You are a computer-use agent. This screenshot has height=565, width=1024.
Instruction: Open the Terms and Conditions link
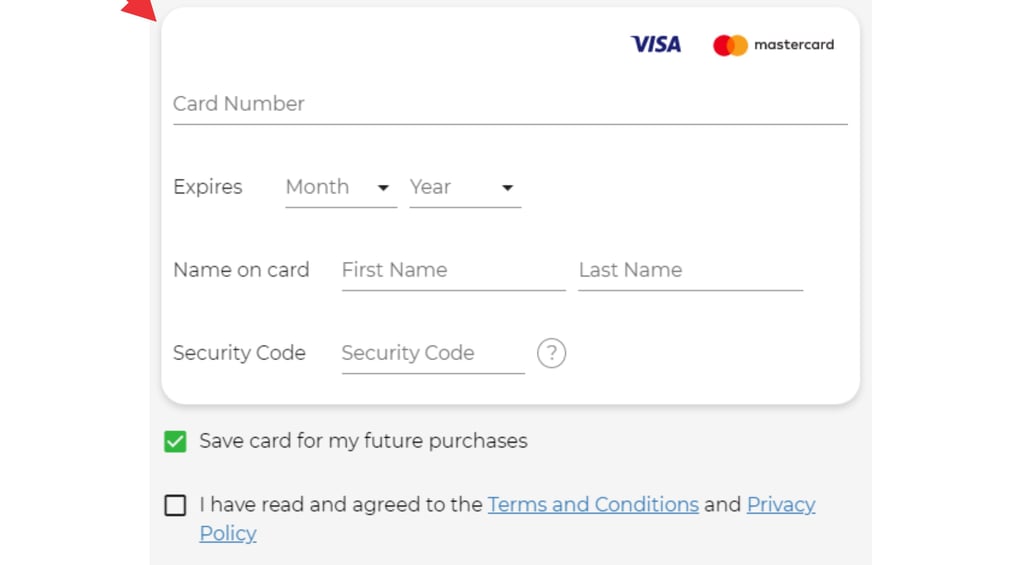click(x=593, y=504)
